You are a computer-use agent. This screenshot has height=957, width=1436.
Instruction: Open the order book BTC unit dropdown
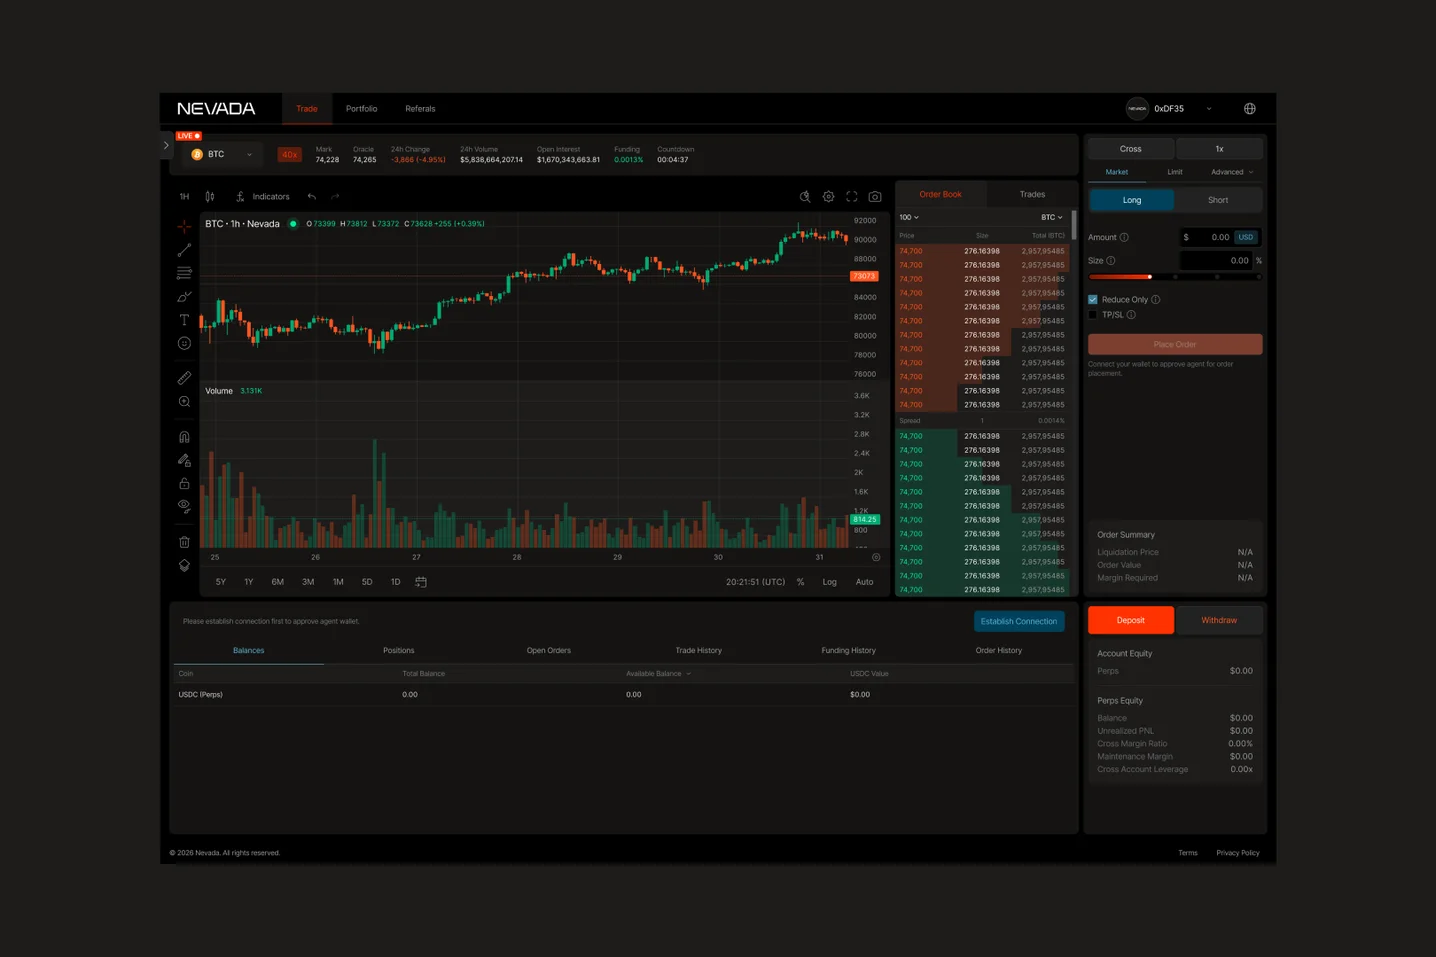click(x=1052, y=217)
